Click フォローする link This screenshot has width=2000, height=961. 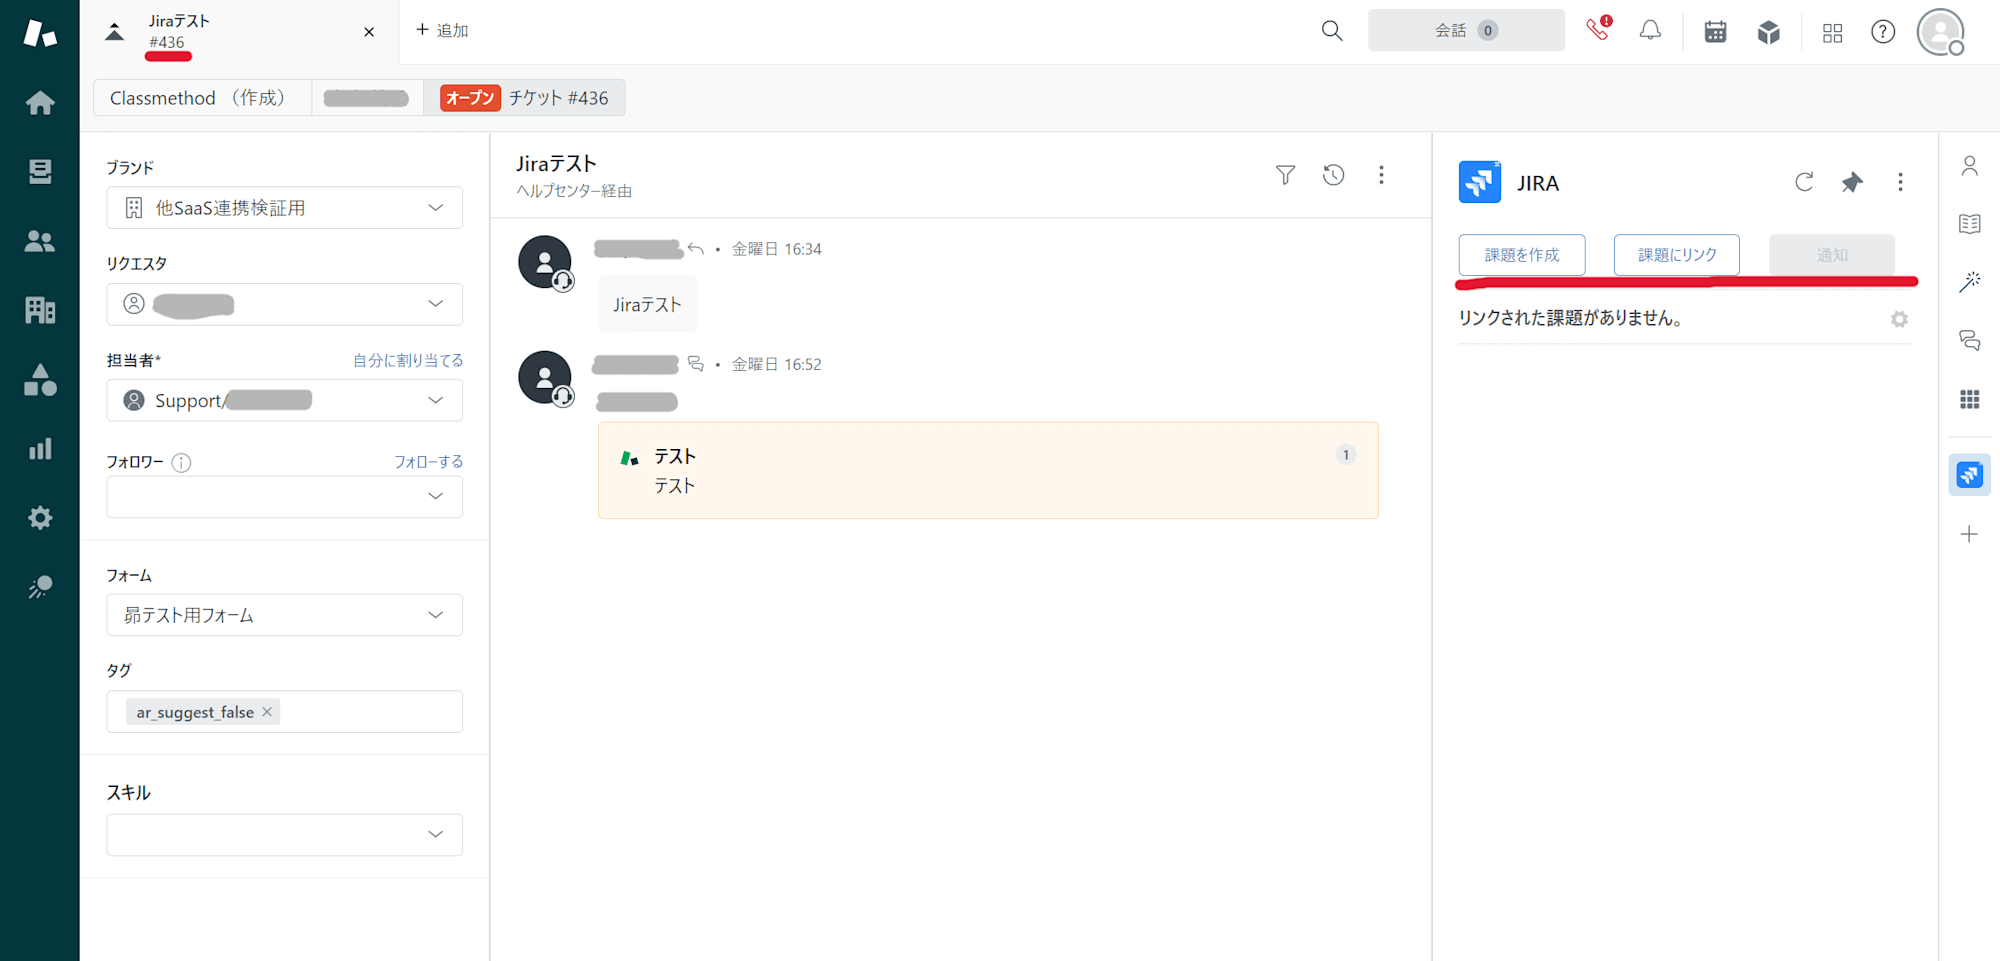point(428,462)
